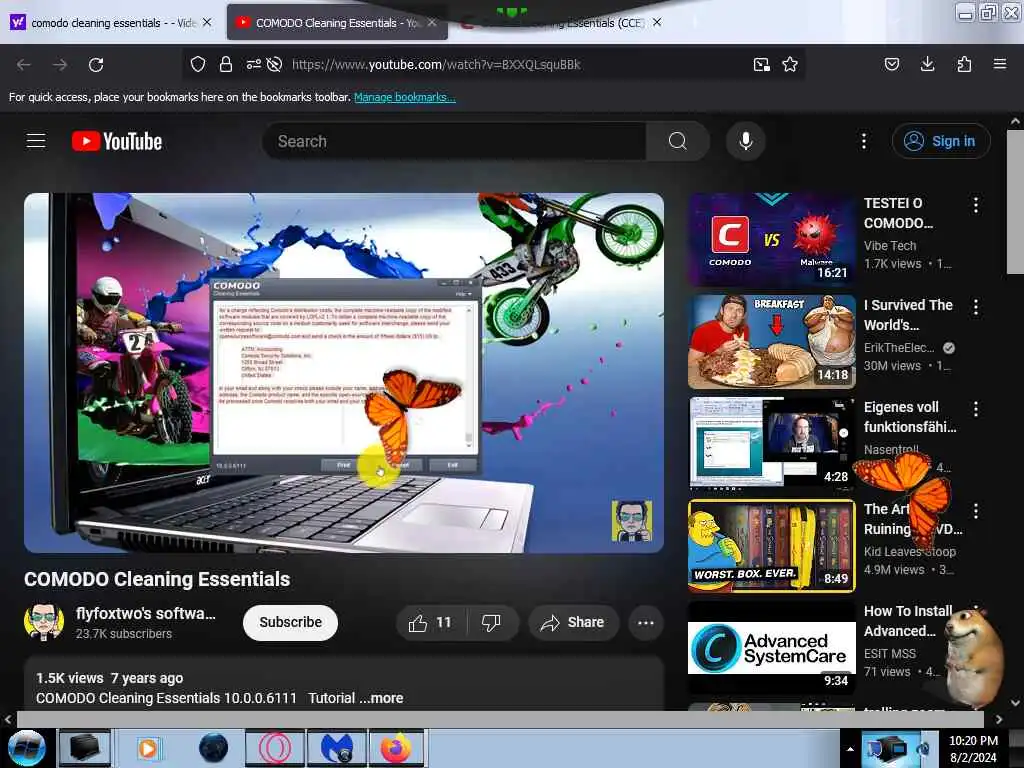Click the YouTube search input field

[x=454, y=141]
